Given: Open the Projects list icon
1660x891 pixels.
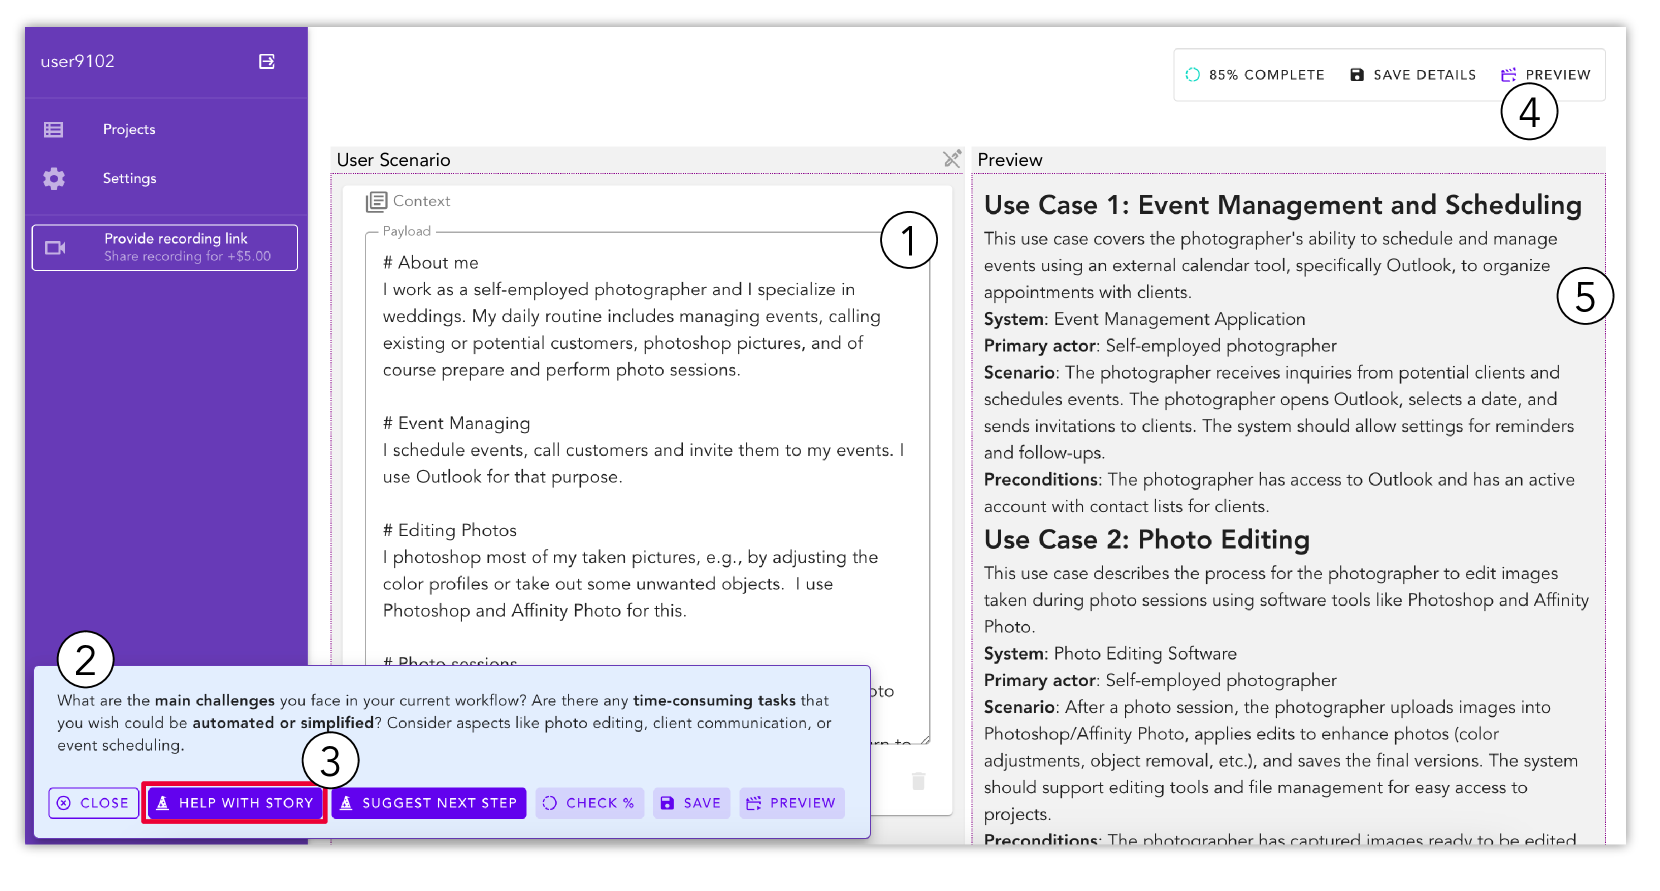Looking at the screenshot, I should pos(54,130).
